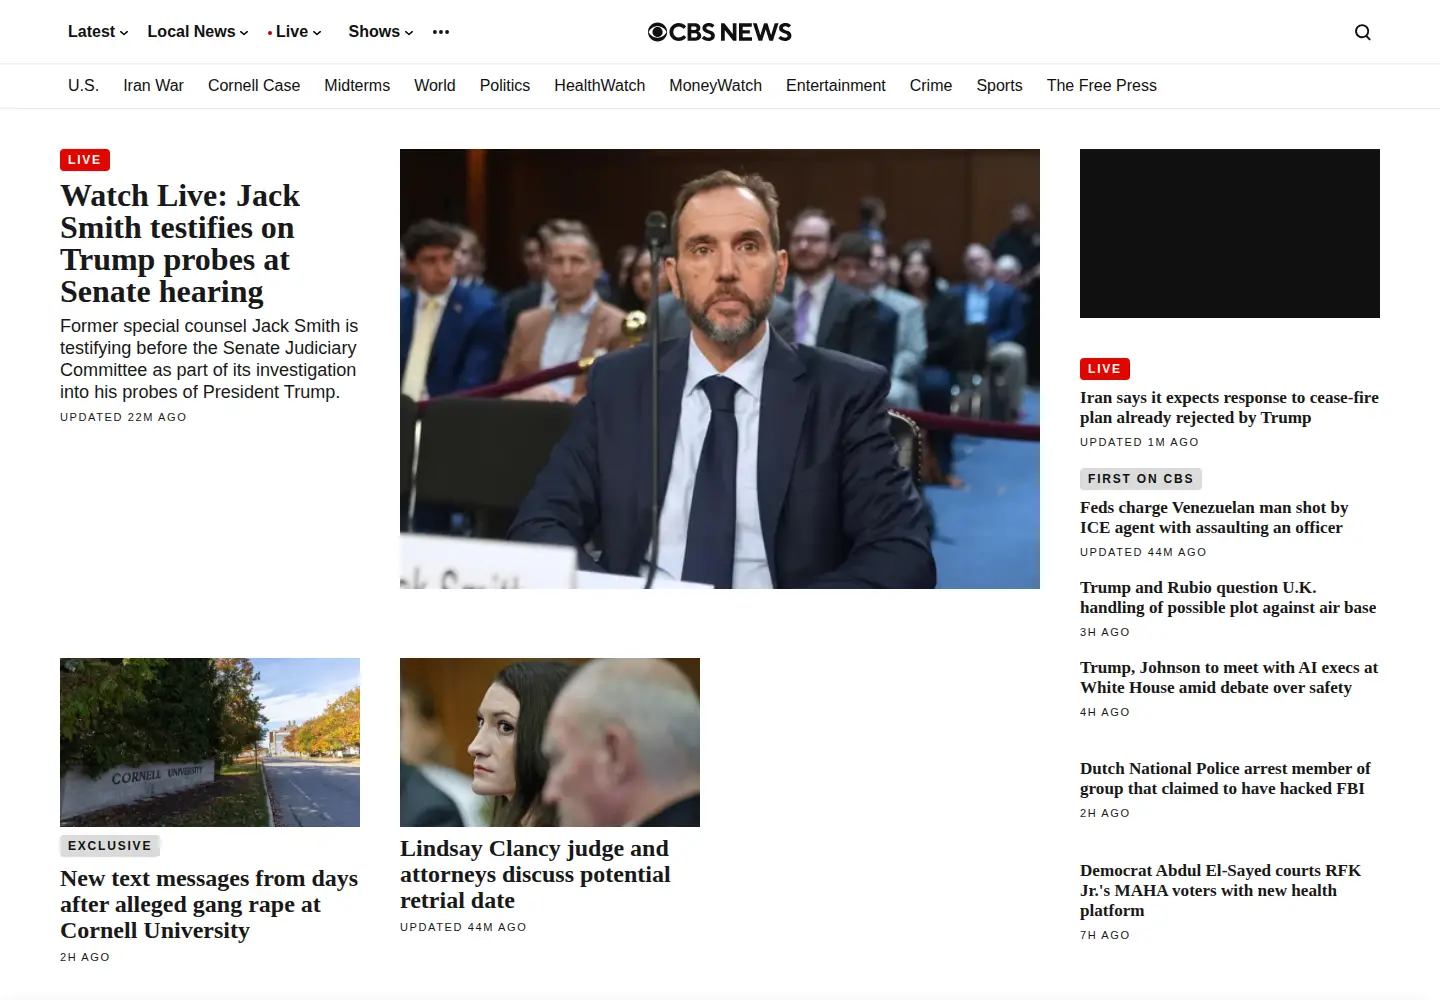Click the Lindsay Clancy courtroom thumbnail
Screen dimensions: 1440x1000
pyautogui.click(x=550, y=742)
